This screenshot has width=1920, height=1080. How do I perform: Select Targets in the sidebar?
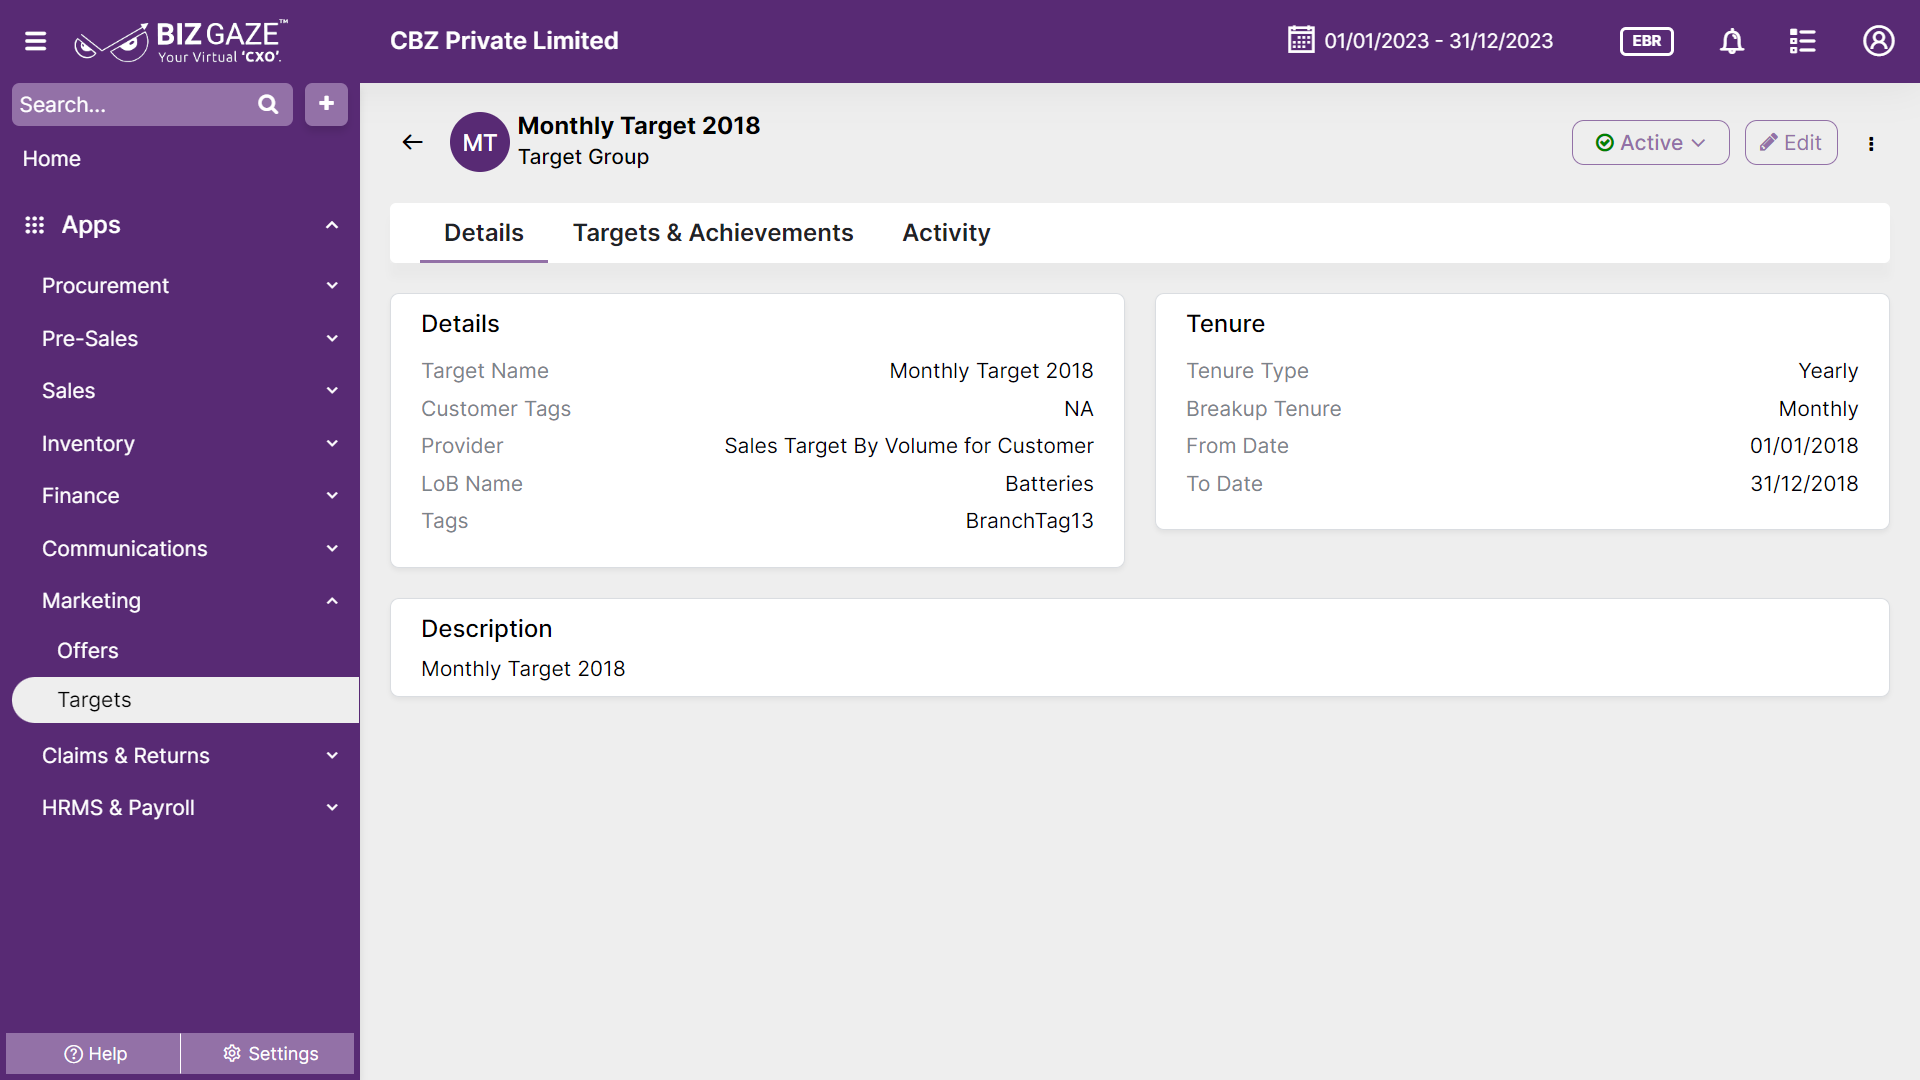click(x=185, y=700)
